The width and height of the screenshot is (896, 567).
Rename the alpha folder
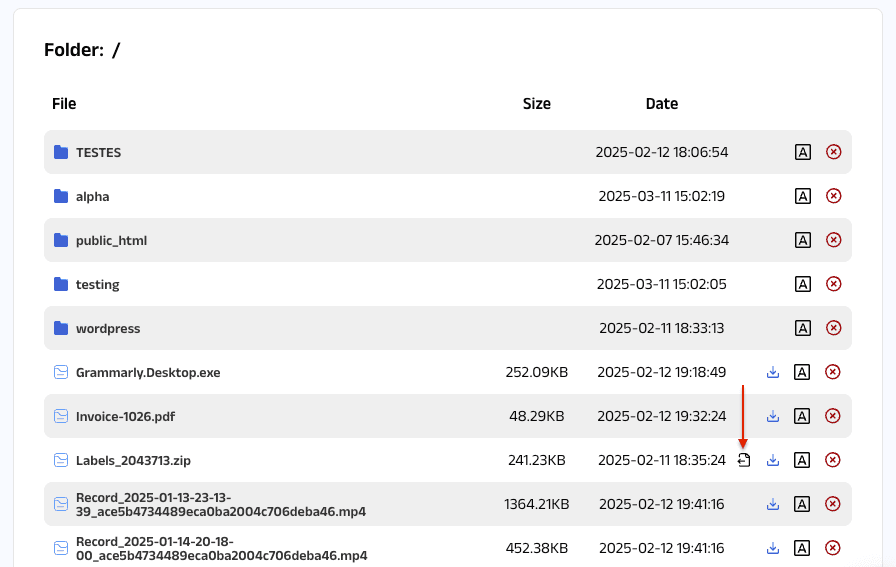[802, 196]
